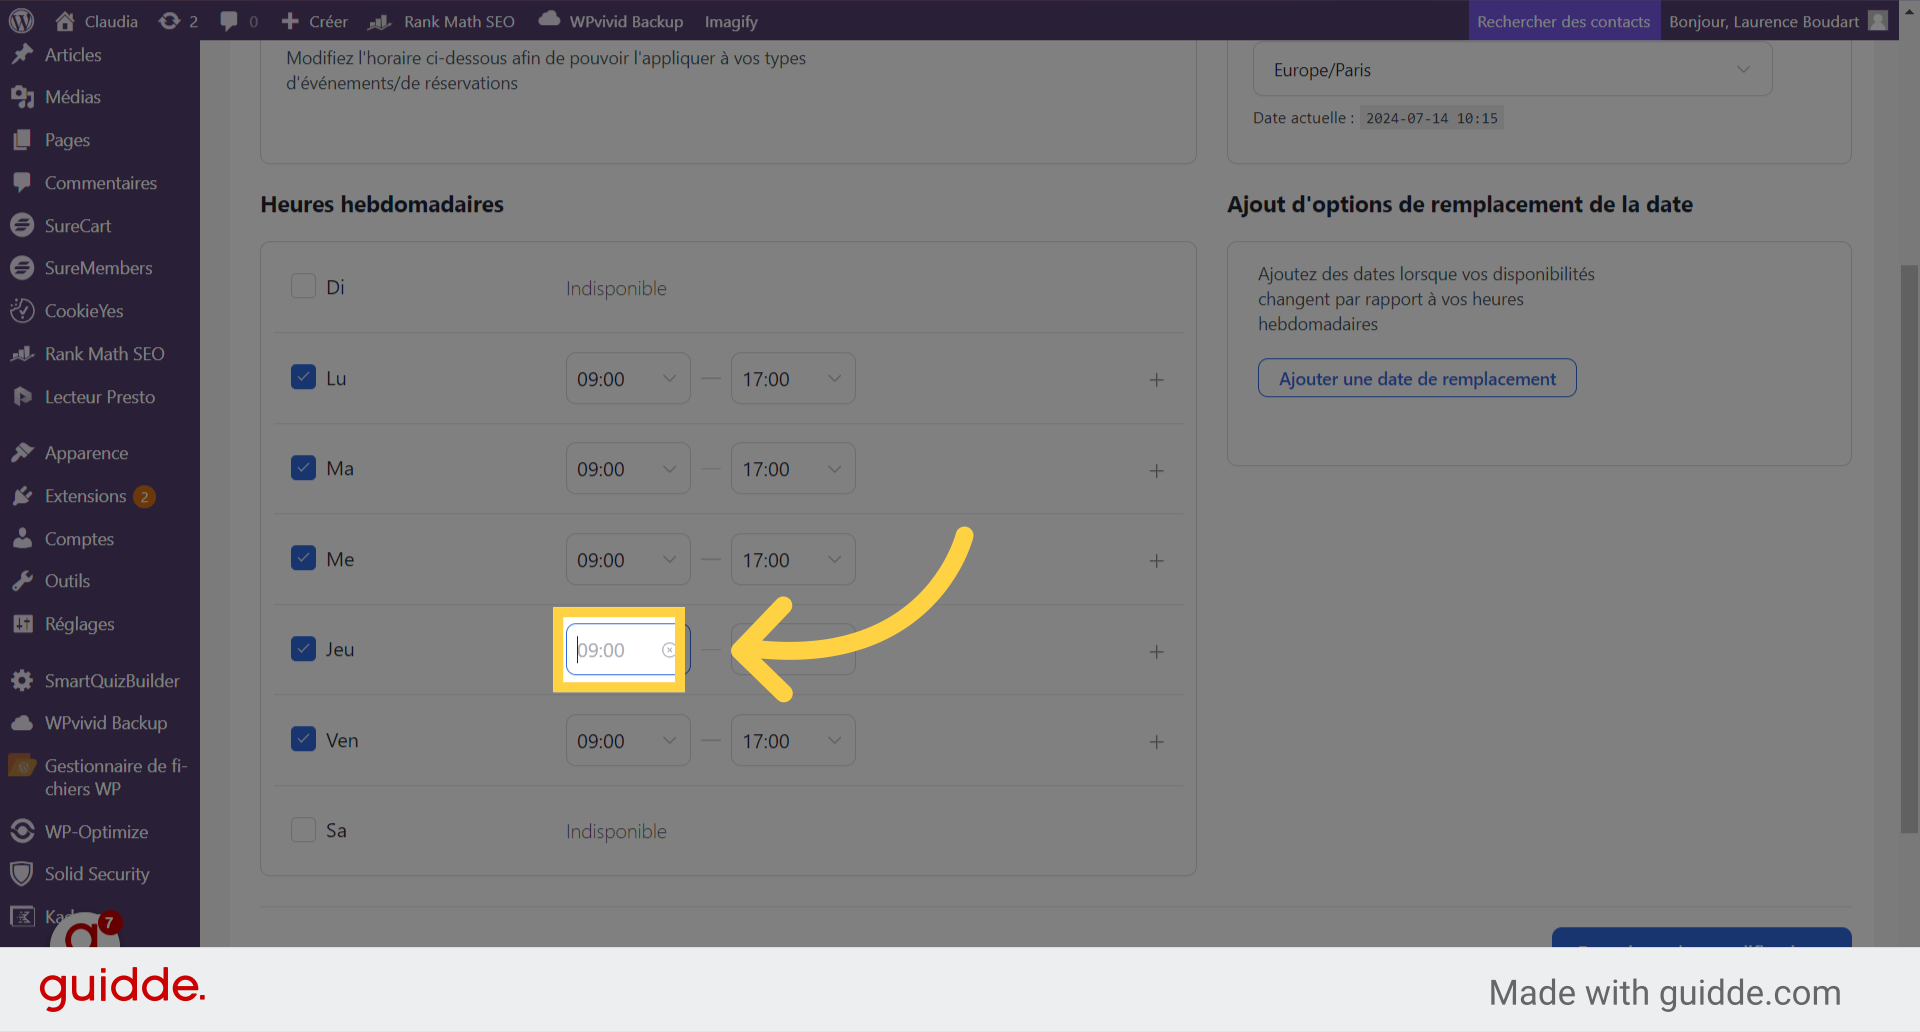Click the user avatar icon
Image resolution: width=1920 pixels, height=1032 pixels.
[x=1878, y=21]
